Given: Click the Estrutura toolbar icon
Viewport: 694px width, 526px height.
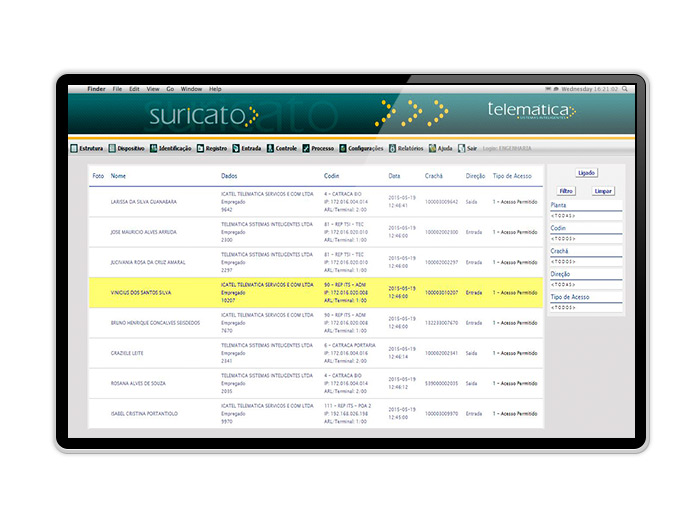Looking at the screenshot, I should pyautogui.click(x=74, y=148).
